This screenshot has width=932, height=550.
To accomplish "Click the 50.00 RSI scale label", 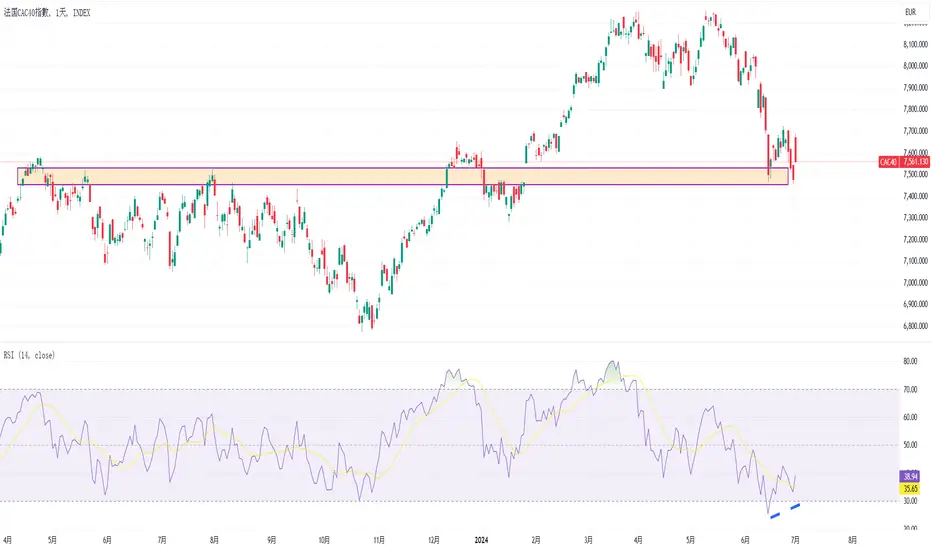I will pos(910,445).
